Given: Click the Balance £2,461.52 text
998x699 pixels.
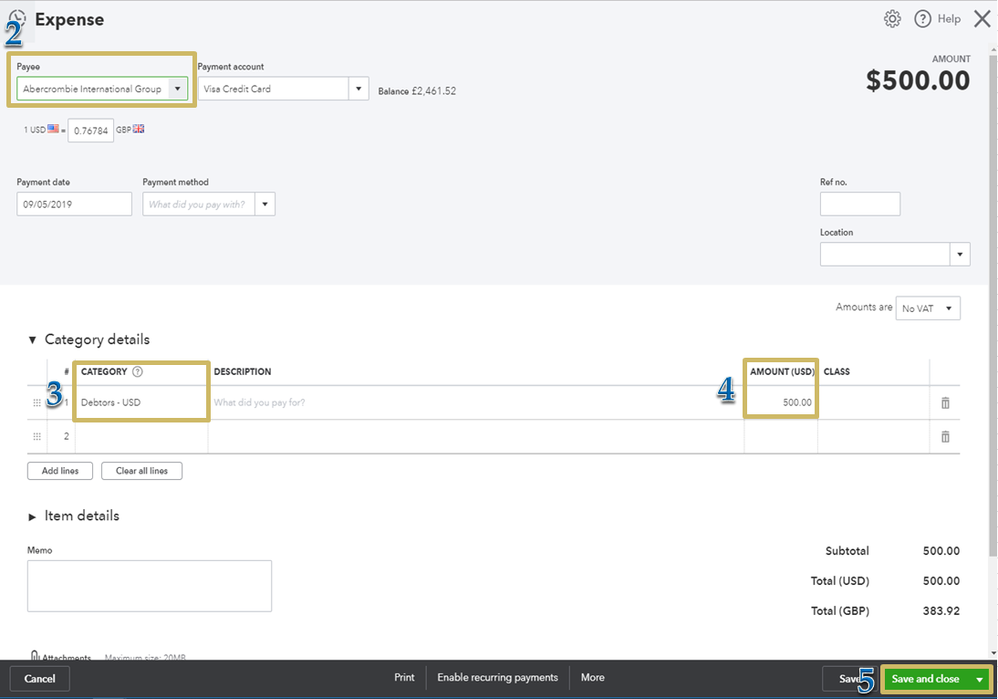Looking at the screenshot, I should [x=417, y=91].
